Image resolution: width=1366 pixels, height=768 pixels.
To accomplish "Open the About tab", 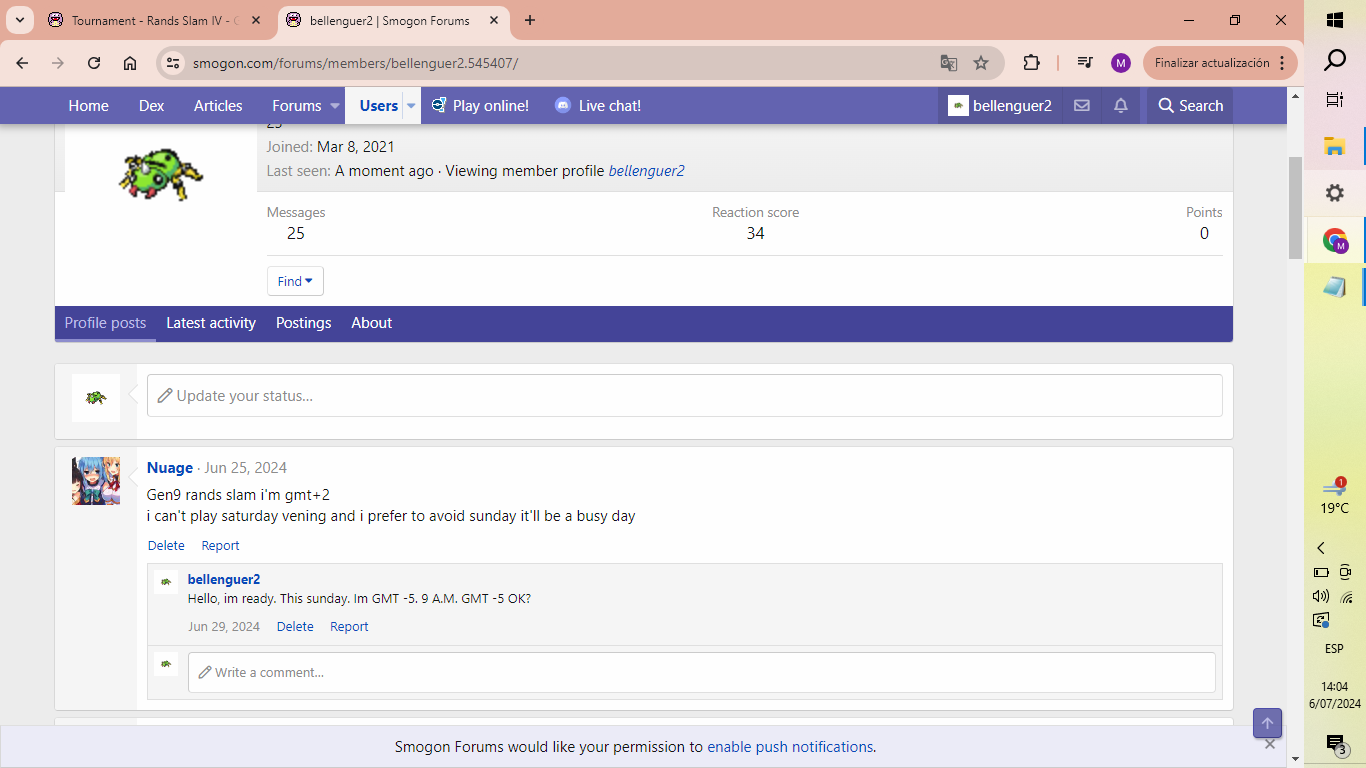I will (x=371, y=323).
